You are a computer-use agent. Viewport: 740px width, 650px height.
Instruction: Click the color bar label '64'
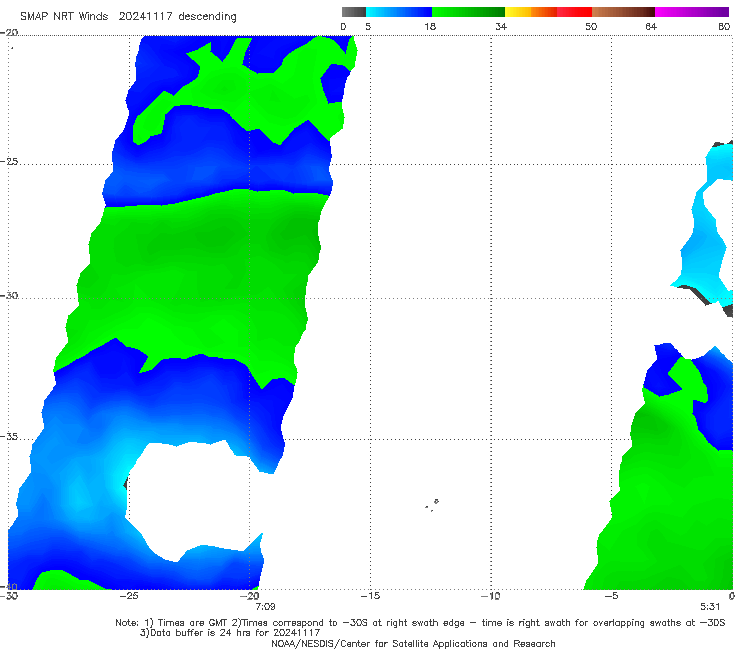[651, 26]
